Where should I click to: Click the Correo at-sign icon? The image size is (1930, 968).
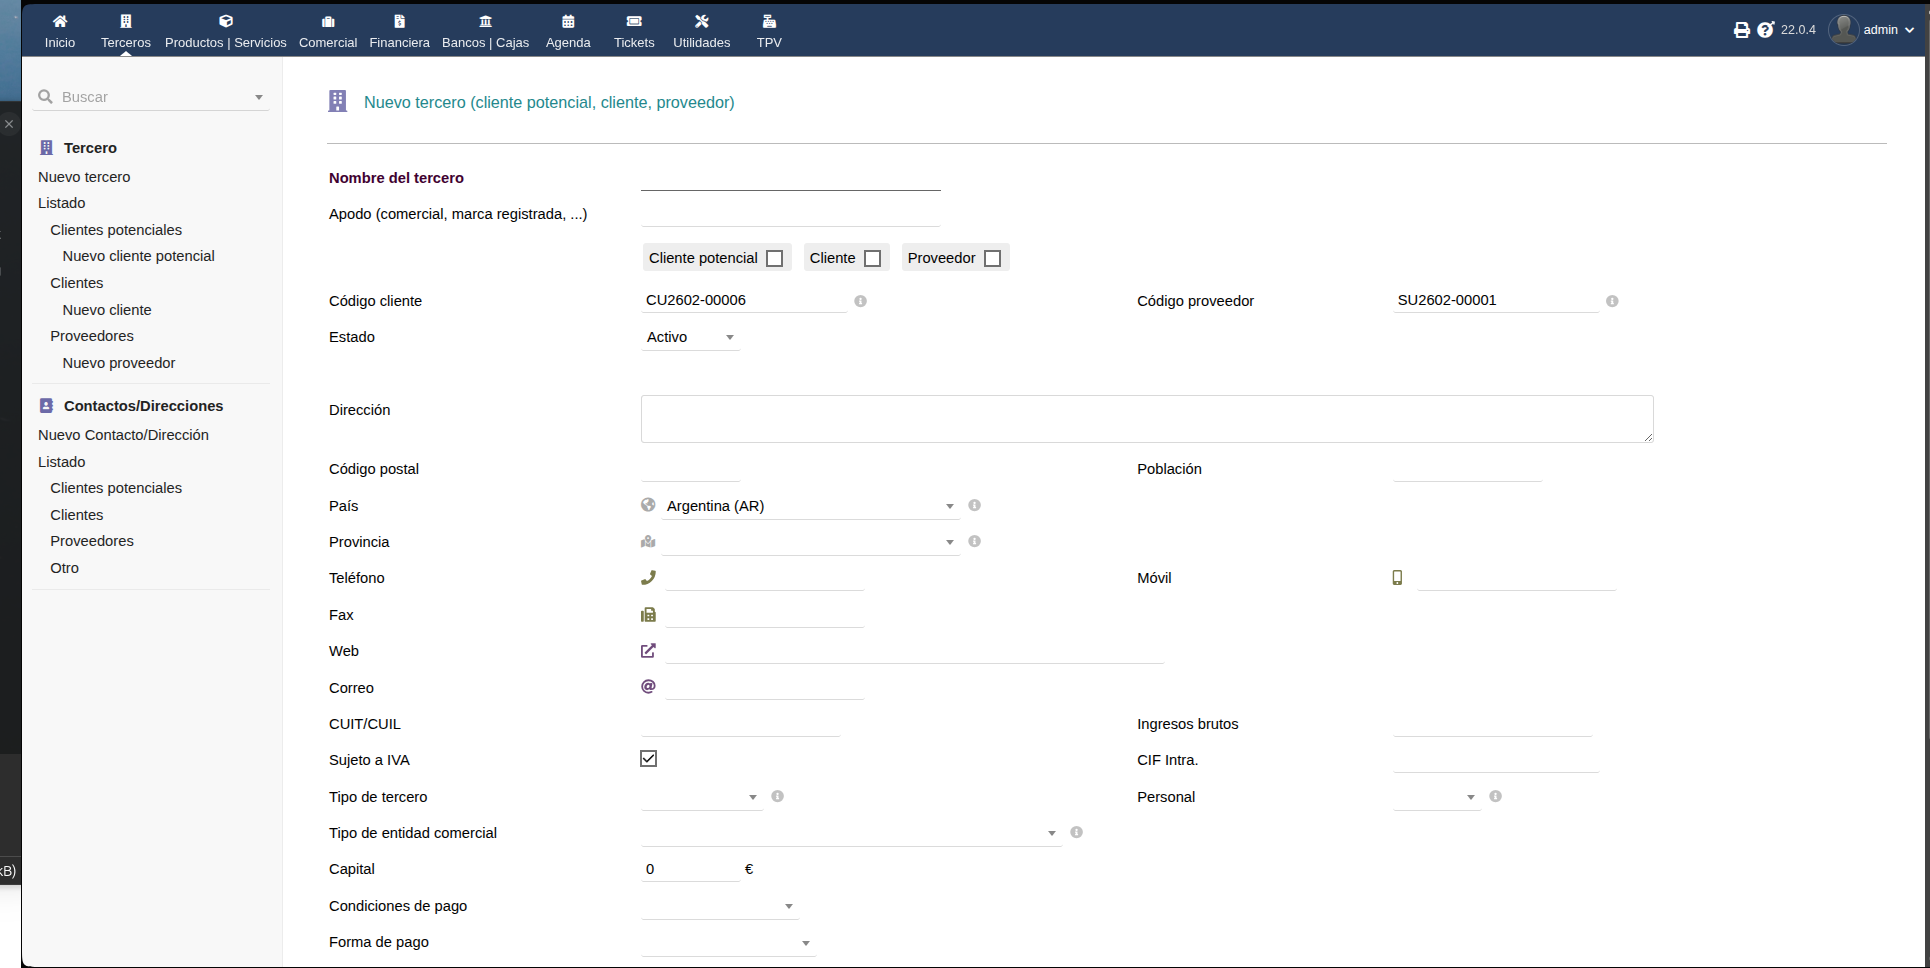pos(648,687)
